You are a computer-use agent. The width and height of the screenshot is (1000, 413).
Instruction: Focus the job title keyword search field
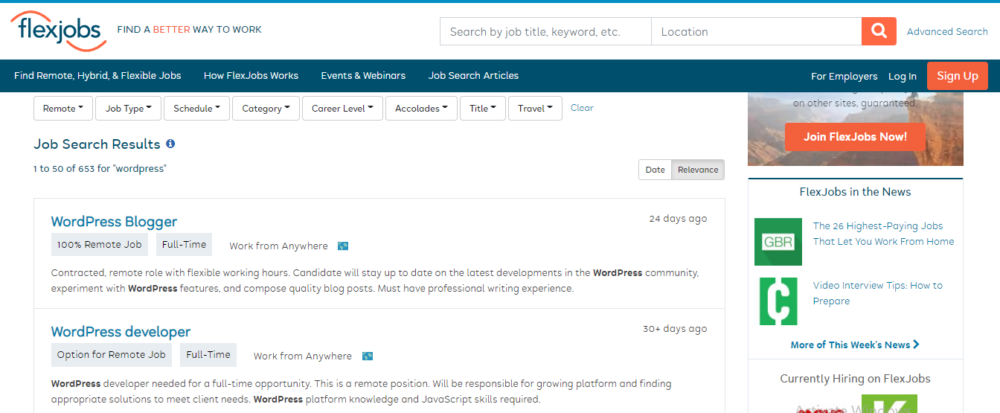[545, 31]
